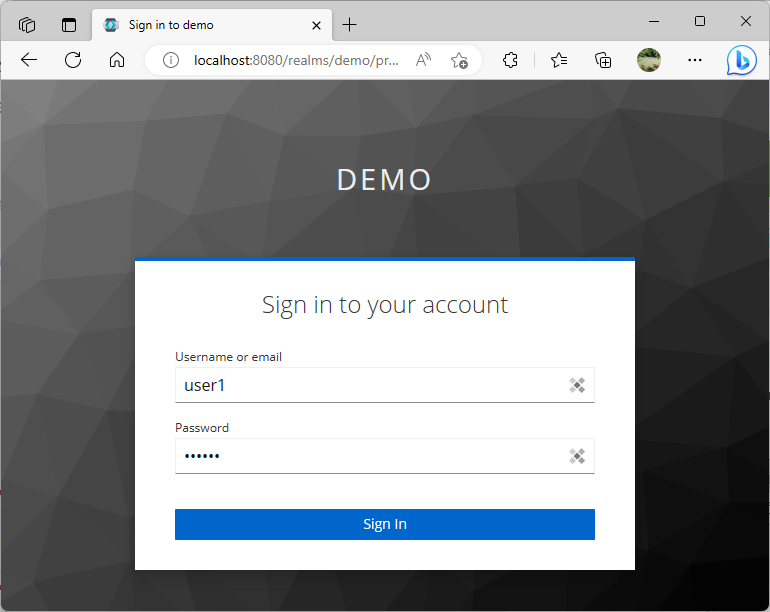Close the browser window

pyautogui.click(x=745, y=21)
